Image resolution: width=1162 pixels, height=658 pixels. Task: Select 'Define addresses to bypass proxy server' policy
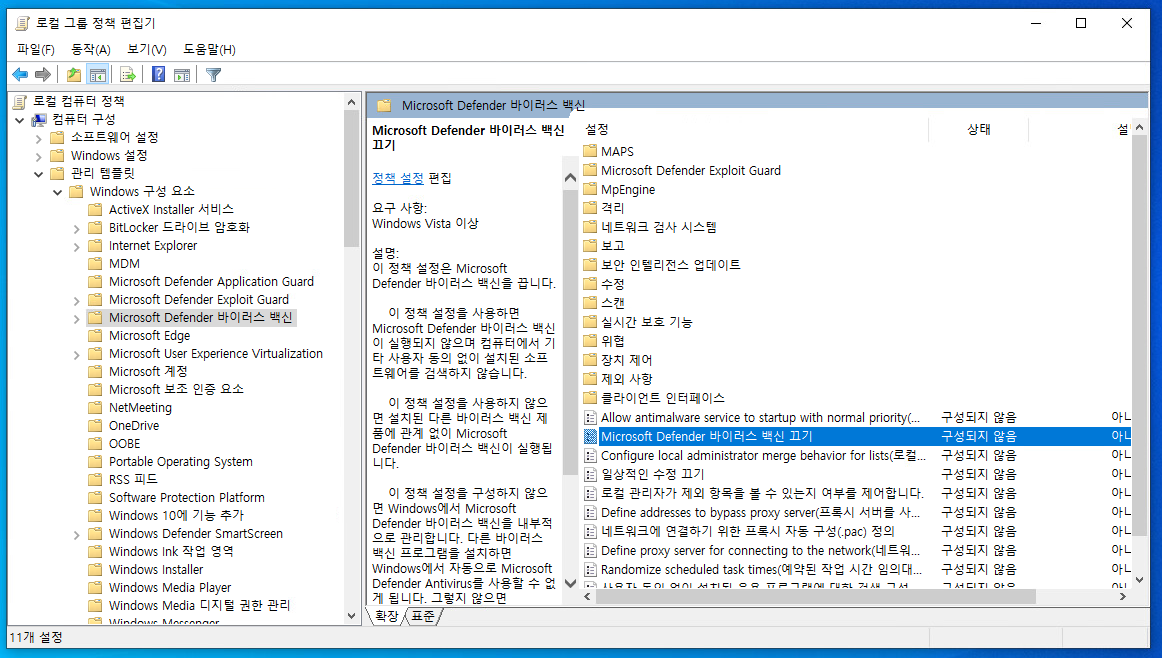(x=857, y=512)
